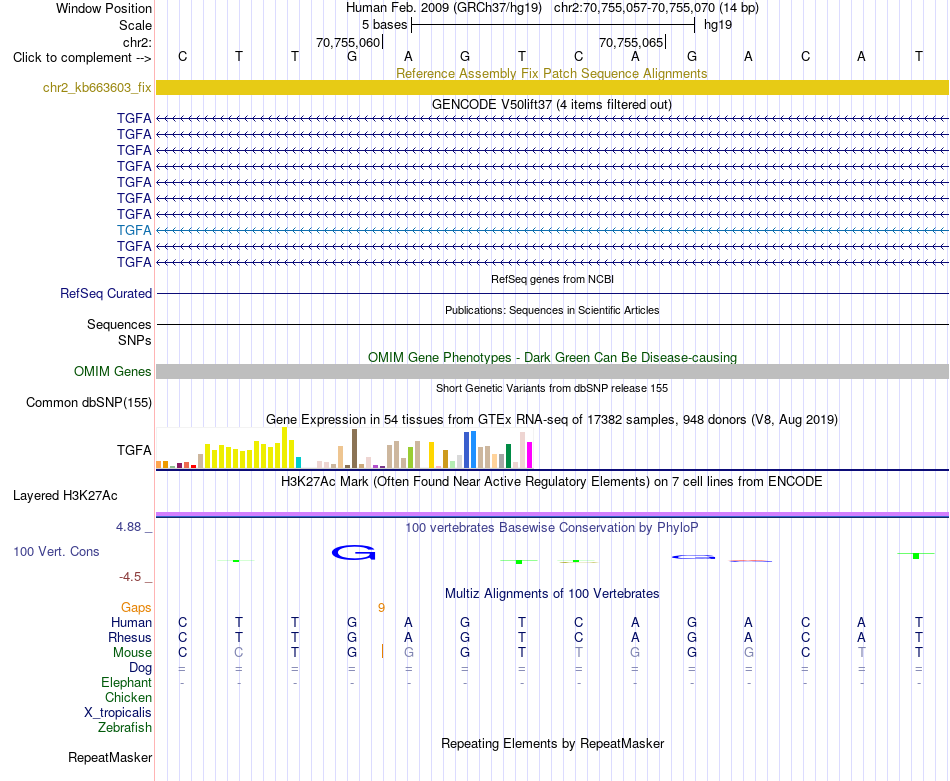950x781 pixels.
Task: Click the OMIM Genes label
Action: [112, 371]
